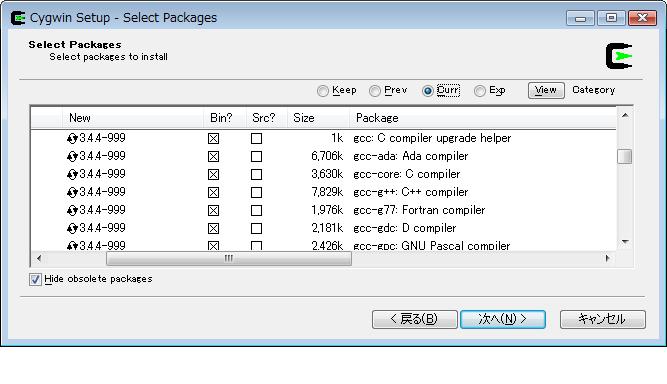Click the Cygwin icon in the title bar
Viewport: 667px width, 384px height.
click(18, 18)
